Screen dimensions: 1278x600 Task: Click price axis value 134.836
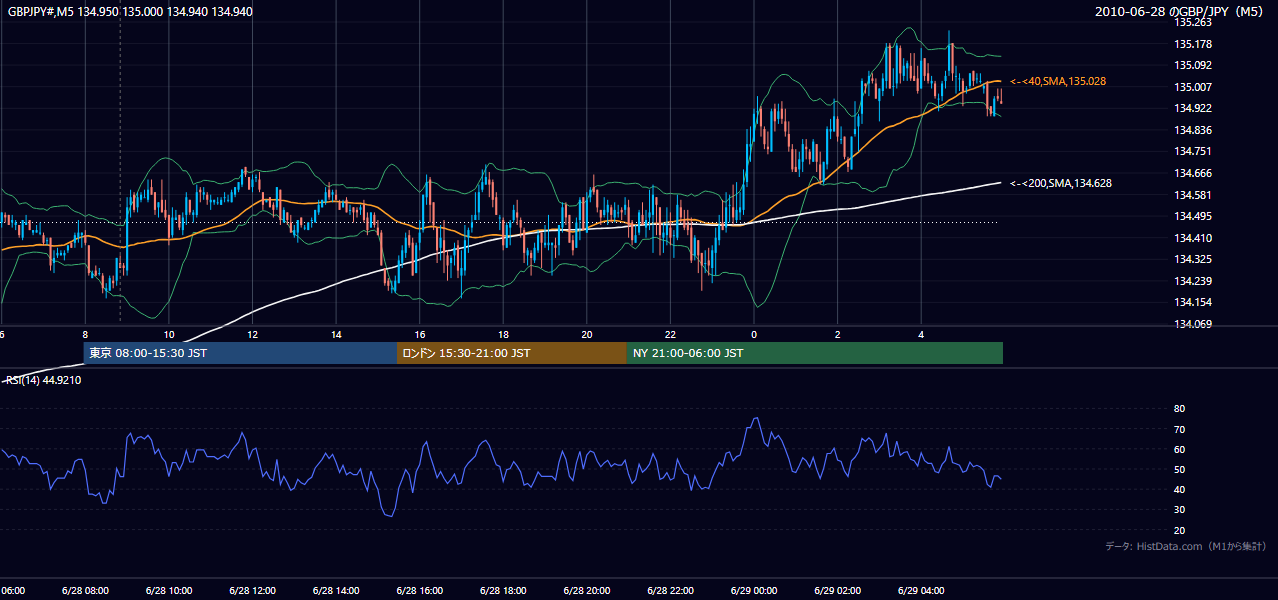(1193, 130)
